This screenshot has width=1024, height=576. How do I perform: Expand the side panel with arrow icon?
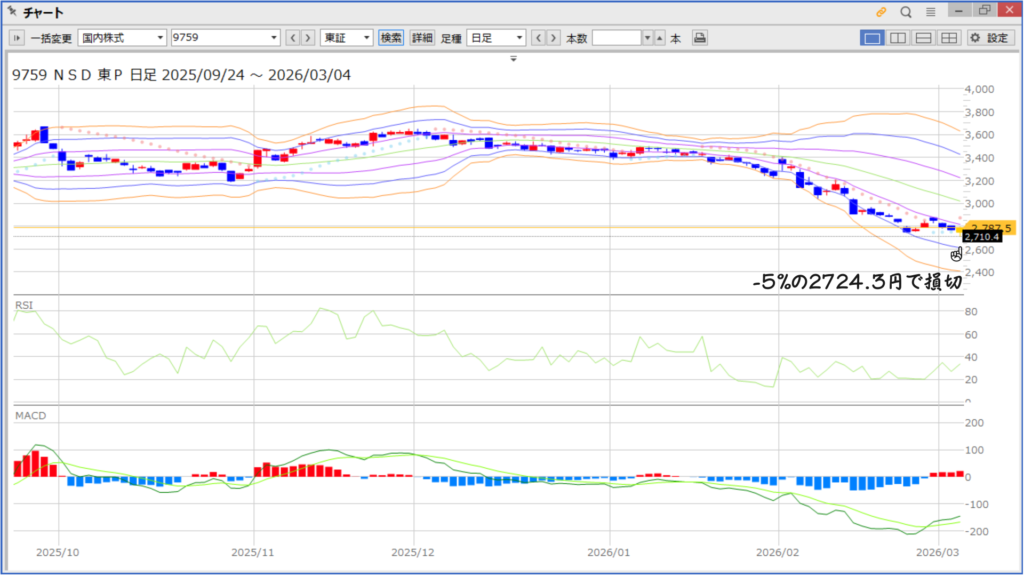17,38
